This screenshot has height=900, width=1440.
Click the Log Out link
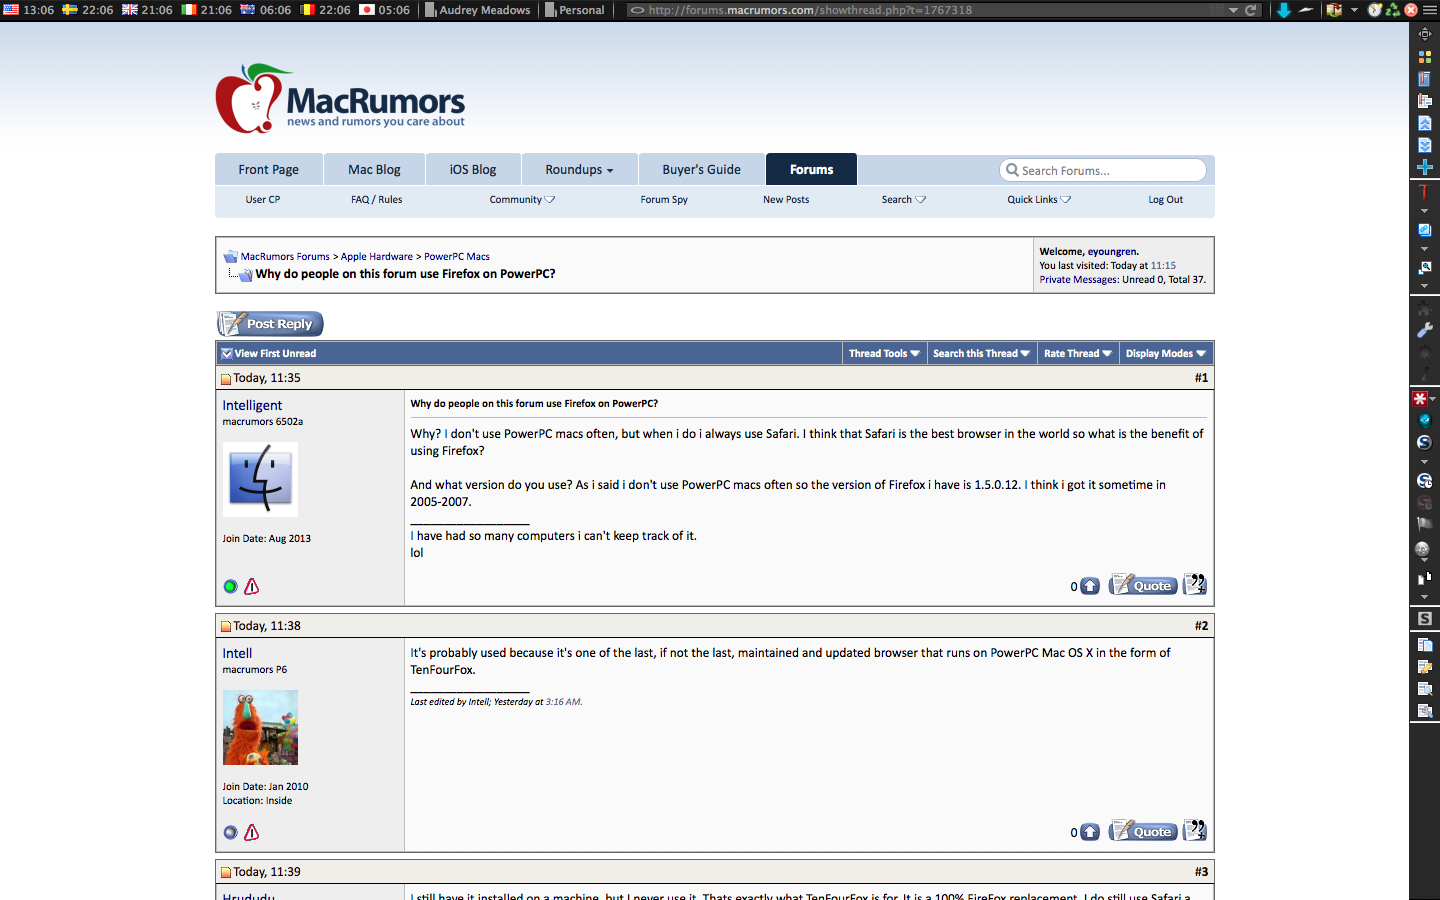click(x=1165, y=200)
